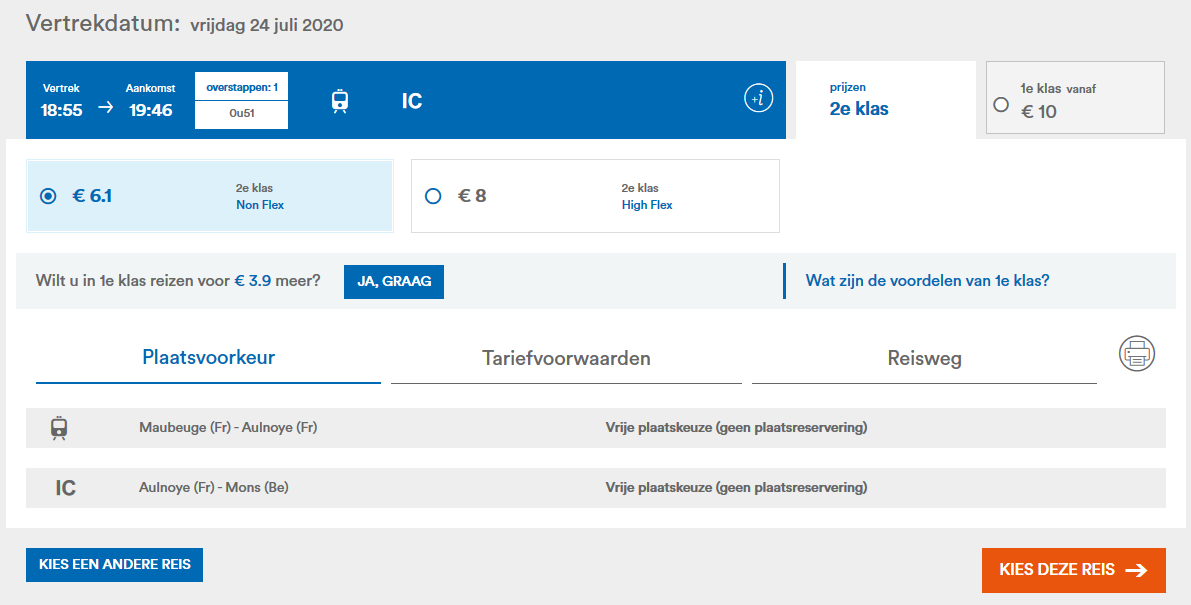1191x605 pixels.
Task: Switch to the Reisweg tab
Action: click(x=924, y=358)
